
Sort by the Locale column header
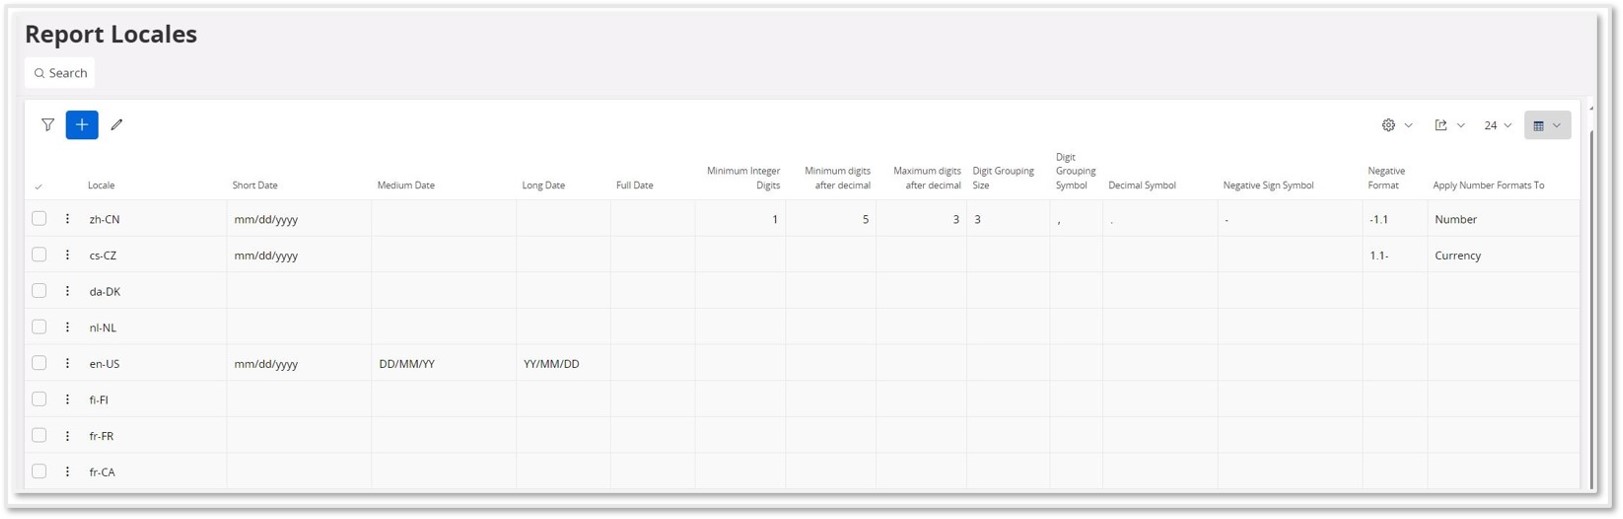click(101, 185)
